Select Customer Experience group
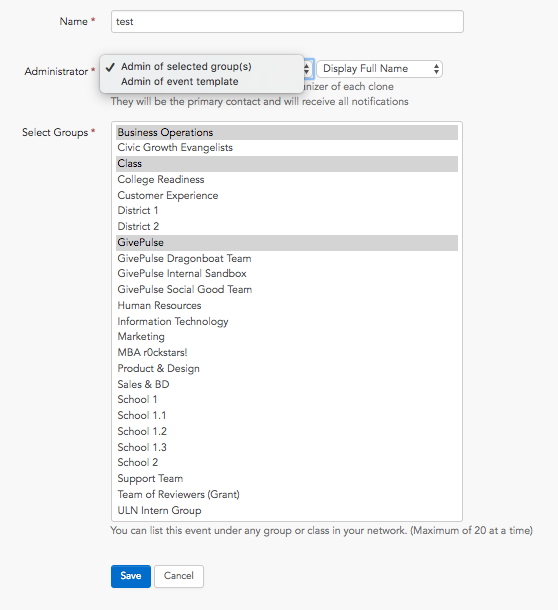 point(287,195)
